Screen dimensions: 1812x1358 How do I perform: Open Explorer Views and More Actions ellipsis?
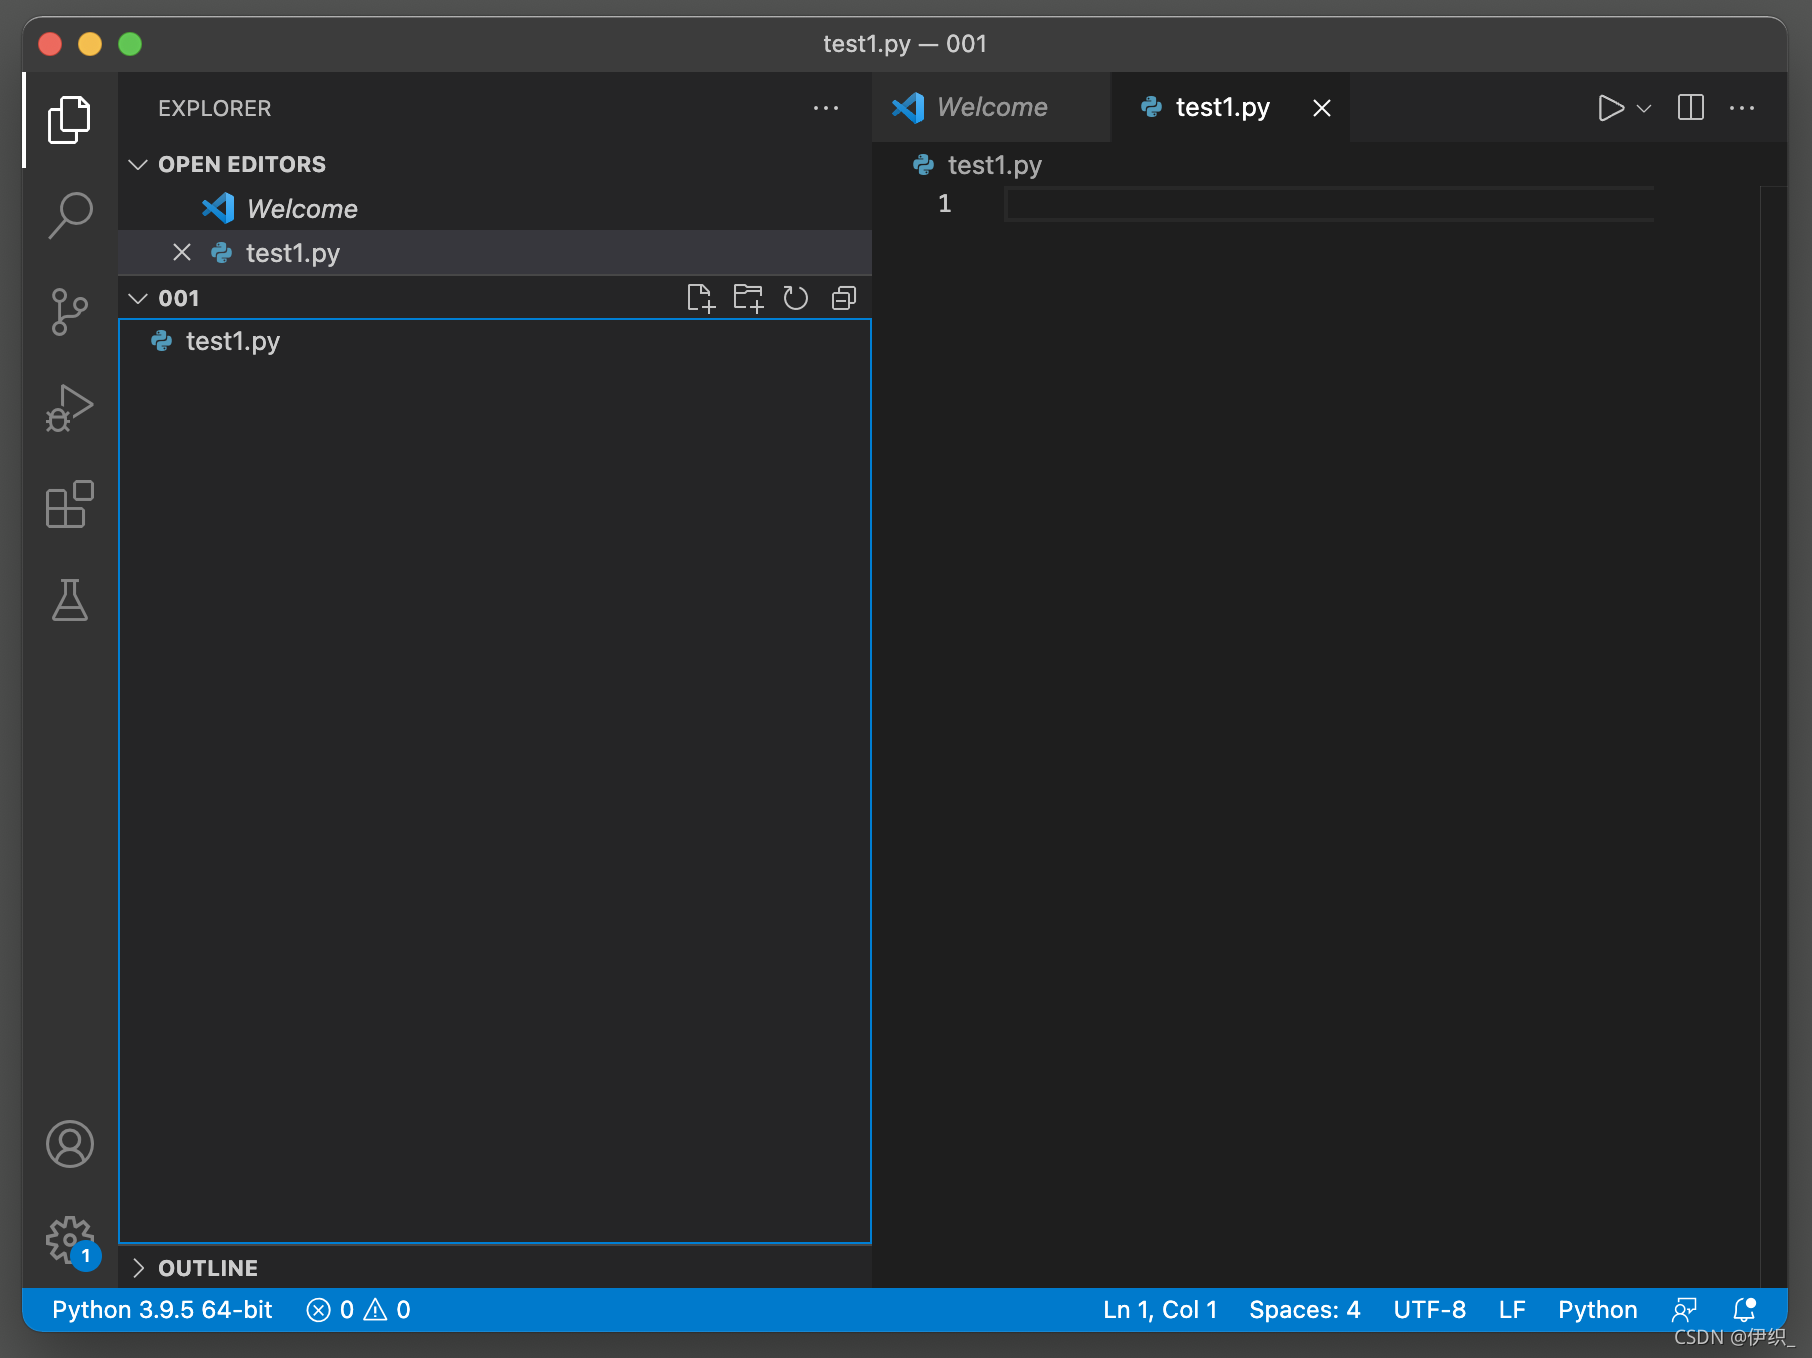point(826,108)
